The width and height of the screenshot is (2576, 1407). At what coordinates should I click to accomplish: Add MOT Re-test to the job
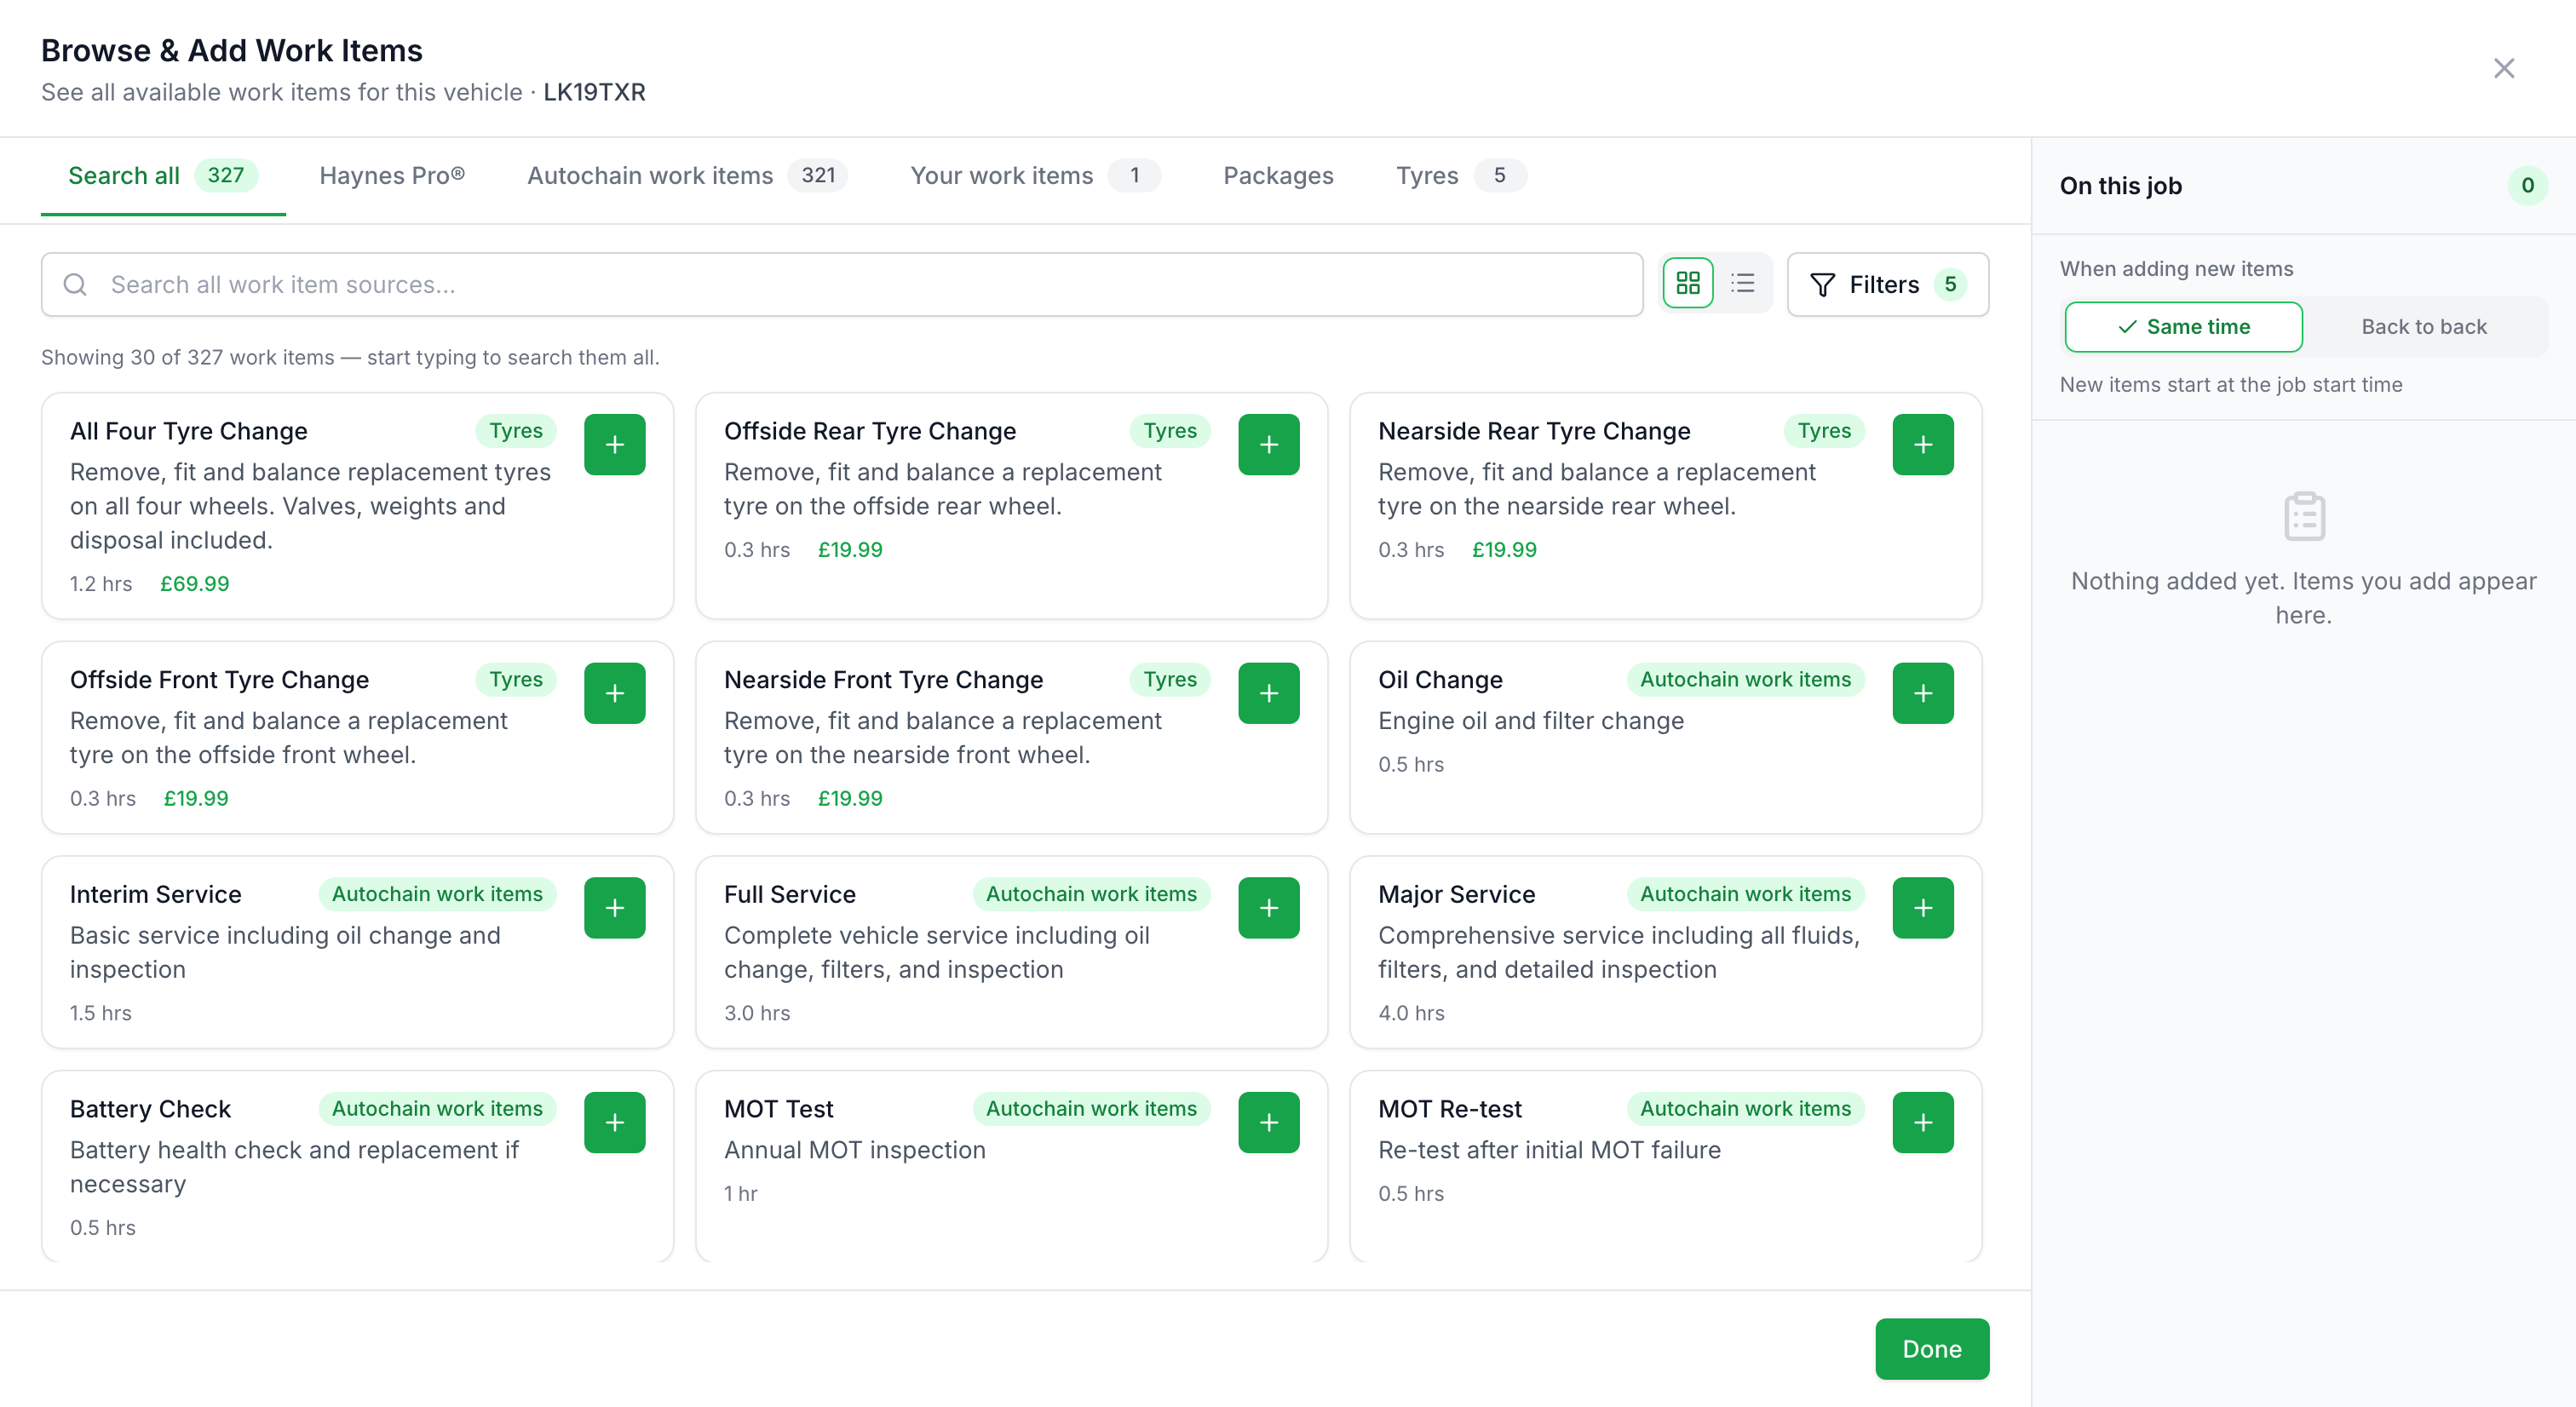[1922, 1122]
